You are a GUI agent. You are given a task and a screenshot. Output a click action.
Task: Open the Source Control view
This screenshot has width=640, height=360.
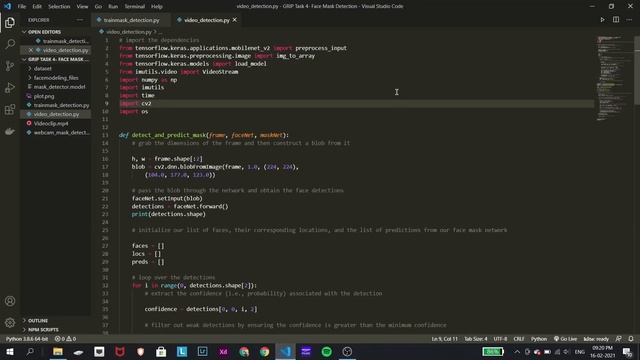10,66
